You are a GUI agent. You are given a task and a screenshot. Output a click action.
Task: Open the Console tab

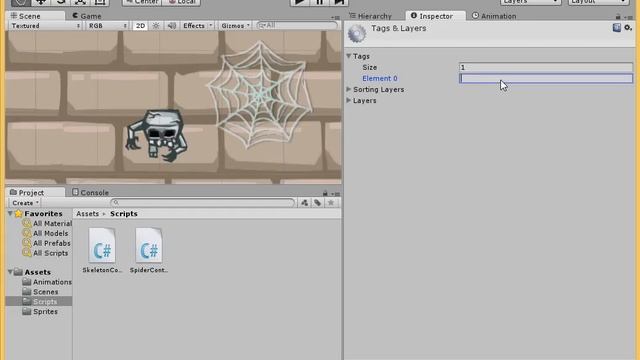90,192
